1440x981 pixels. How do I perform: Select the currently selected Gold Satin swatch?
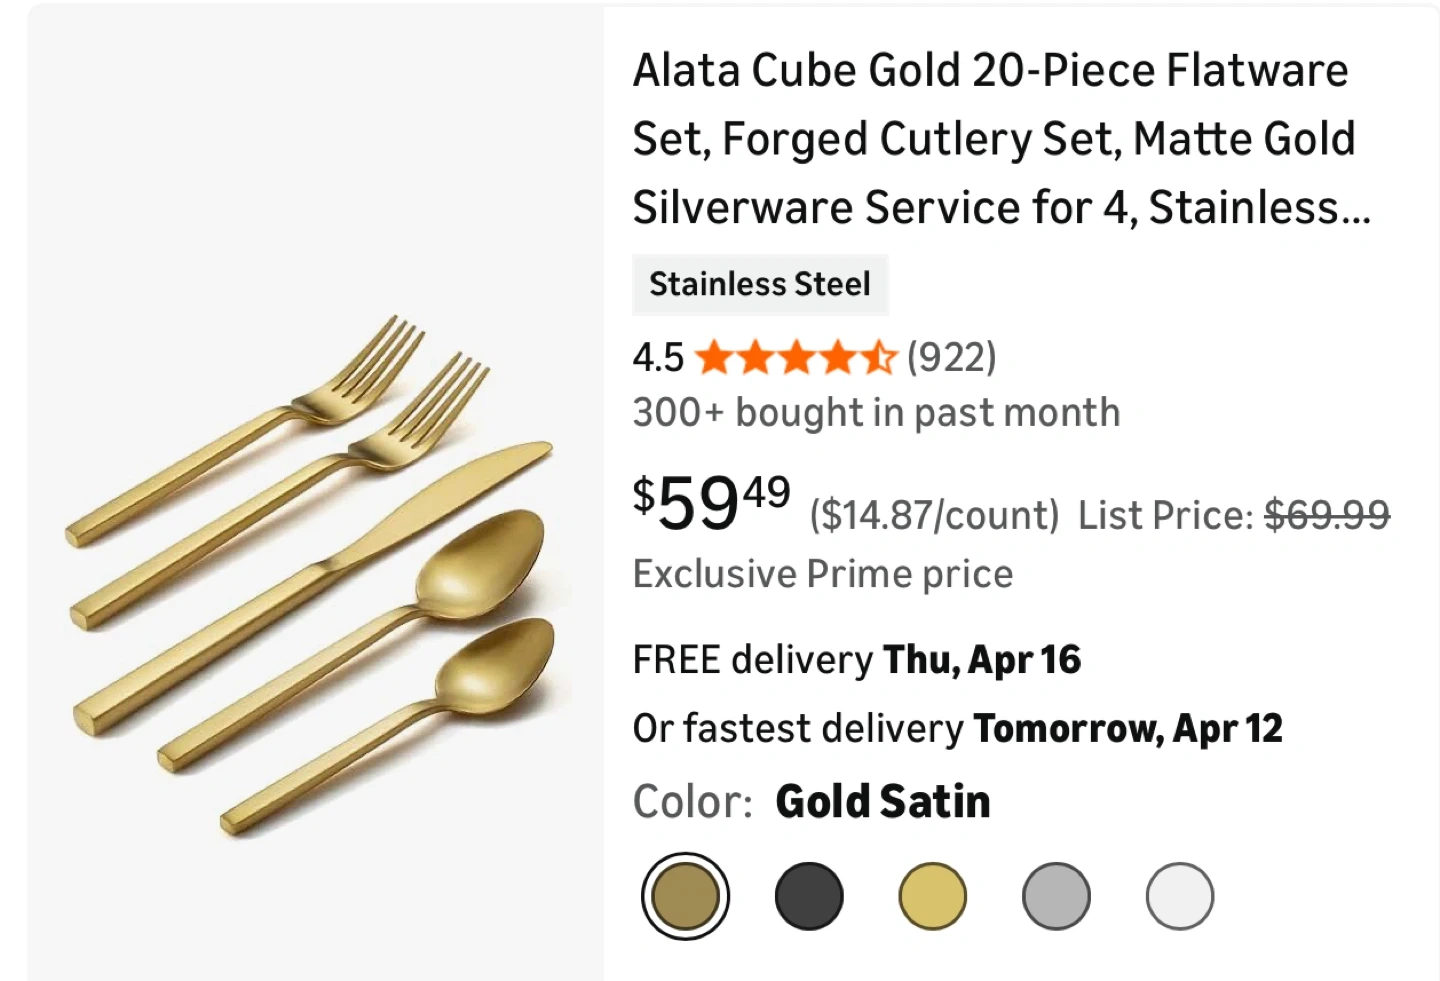(x=685, y=896)
